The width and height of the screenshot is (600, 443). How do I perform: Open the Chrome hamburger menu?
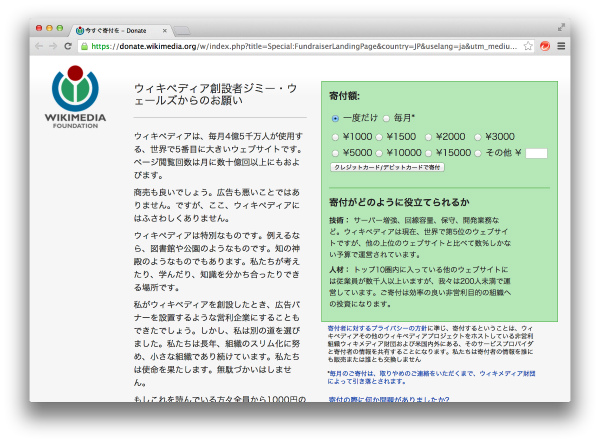(561, 46)
